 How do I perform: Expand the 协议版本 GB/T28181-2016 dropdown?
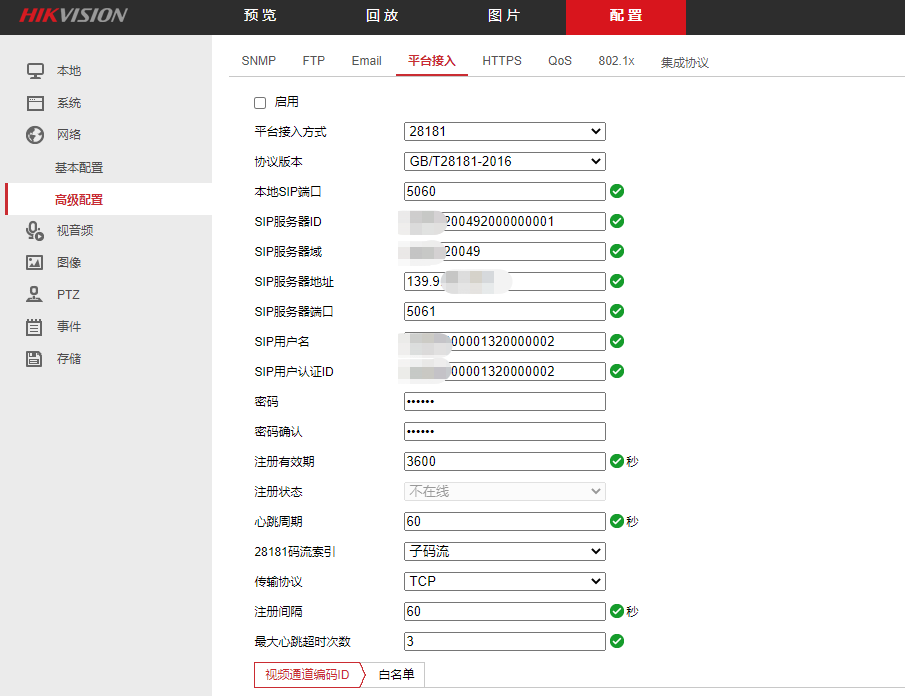coord(504,162)
